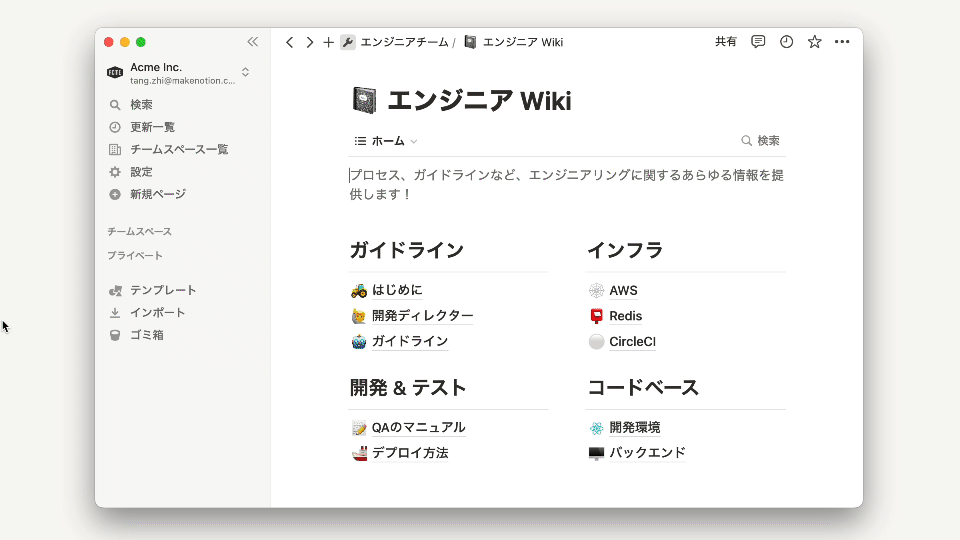Open the three-dots more menu

click(x=842, y=42)
